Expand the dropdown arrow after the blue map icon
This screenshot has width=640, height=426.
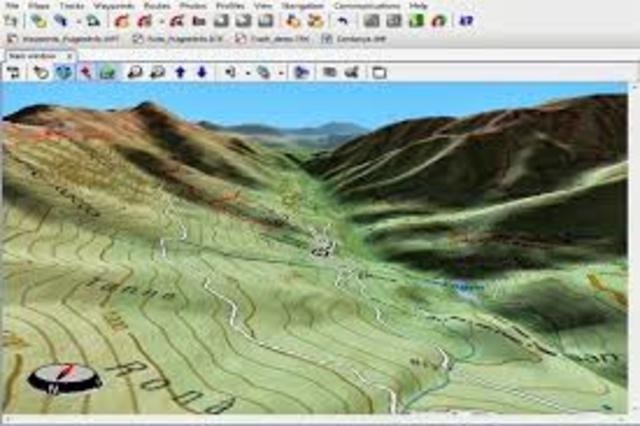coord(79,20)
